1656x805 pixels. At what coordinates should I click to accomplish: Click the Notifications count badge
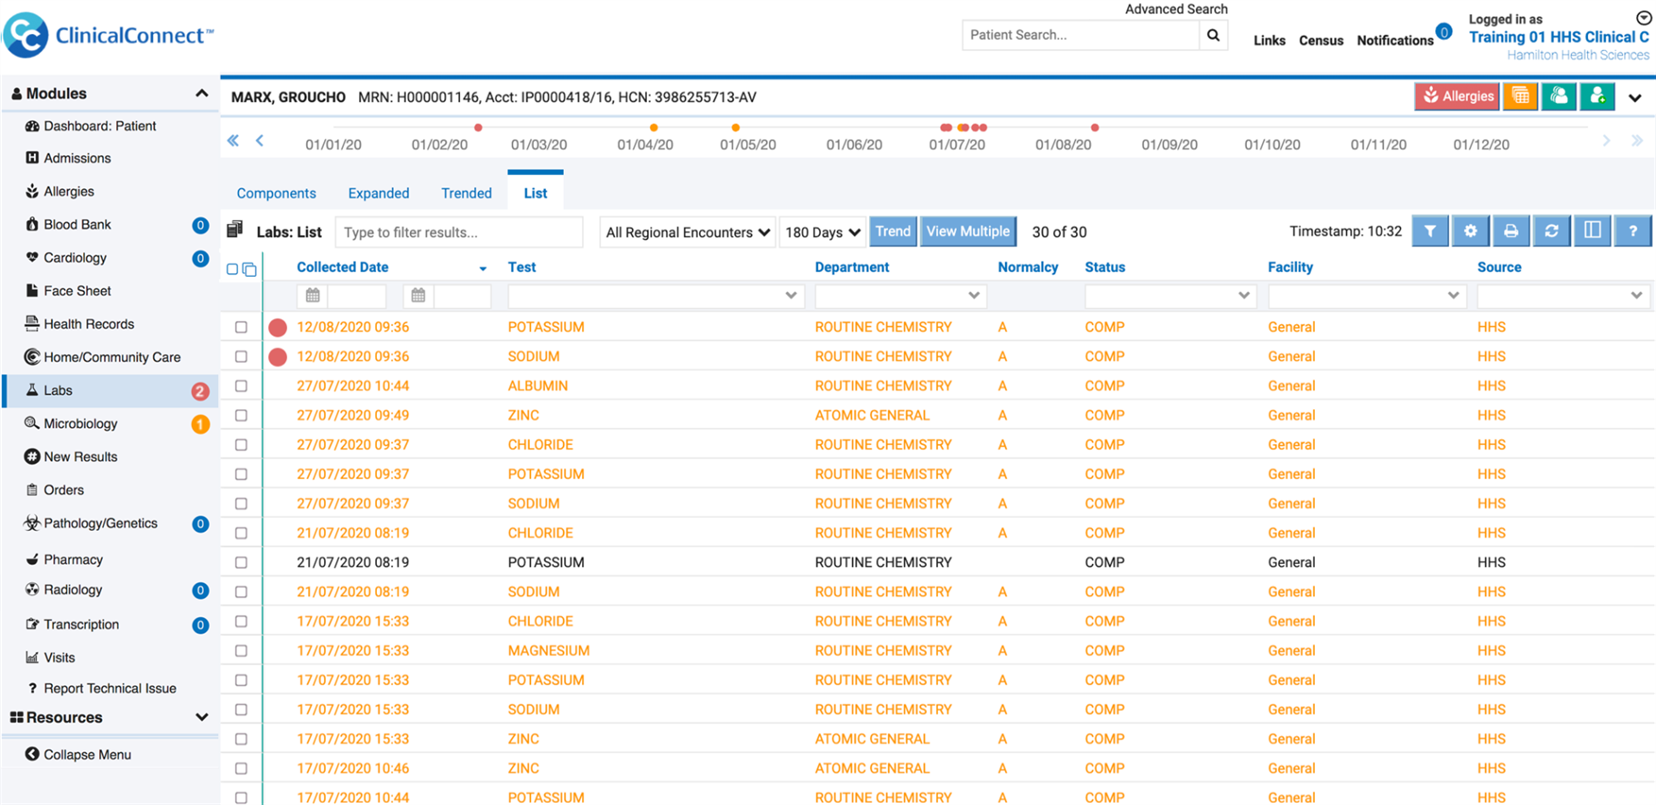pyautogui.click(x=1444, y=32)
